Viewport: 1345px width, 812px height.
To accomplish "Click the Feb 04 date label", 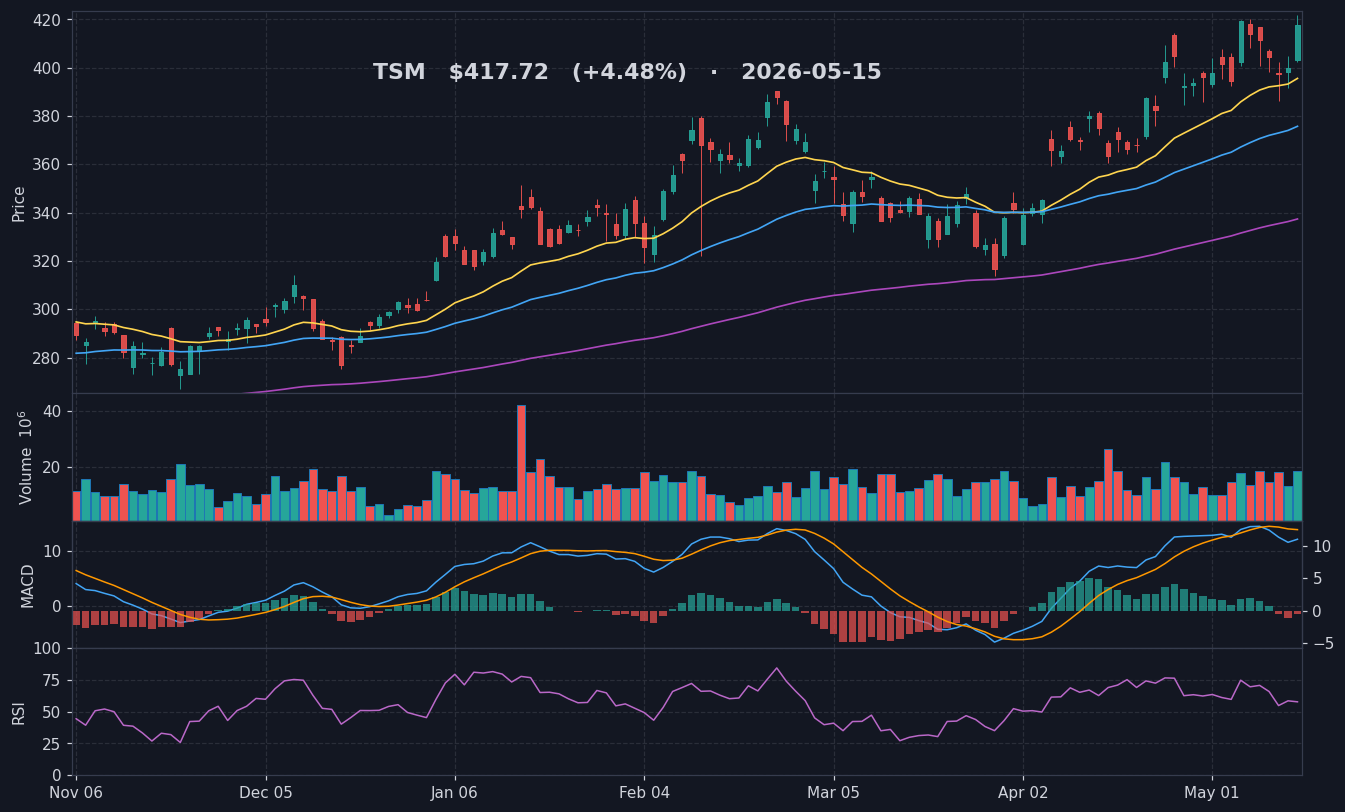I will [x=644, y=792].
